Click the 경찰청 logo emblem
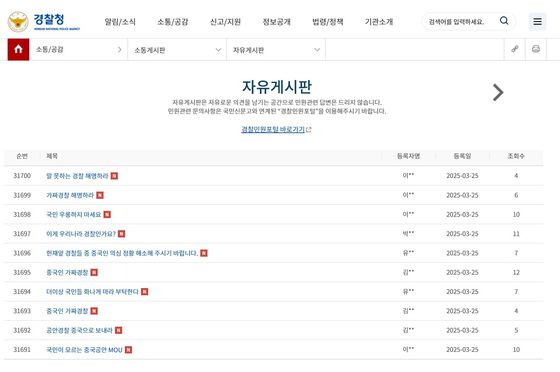Image resolution: width=560 pixels, height=372 pixels. (x=18, y=21)
